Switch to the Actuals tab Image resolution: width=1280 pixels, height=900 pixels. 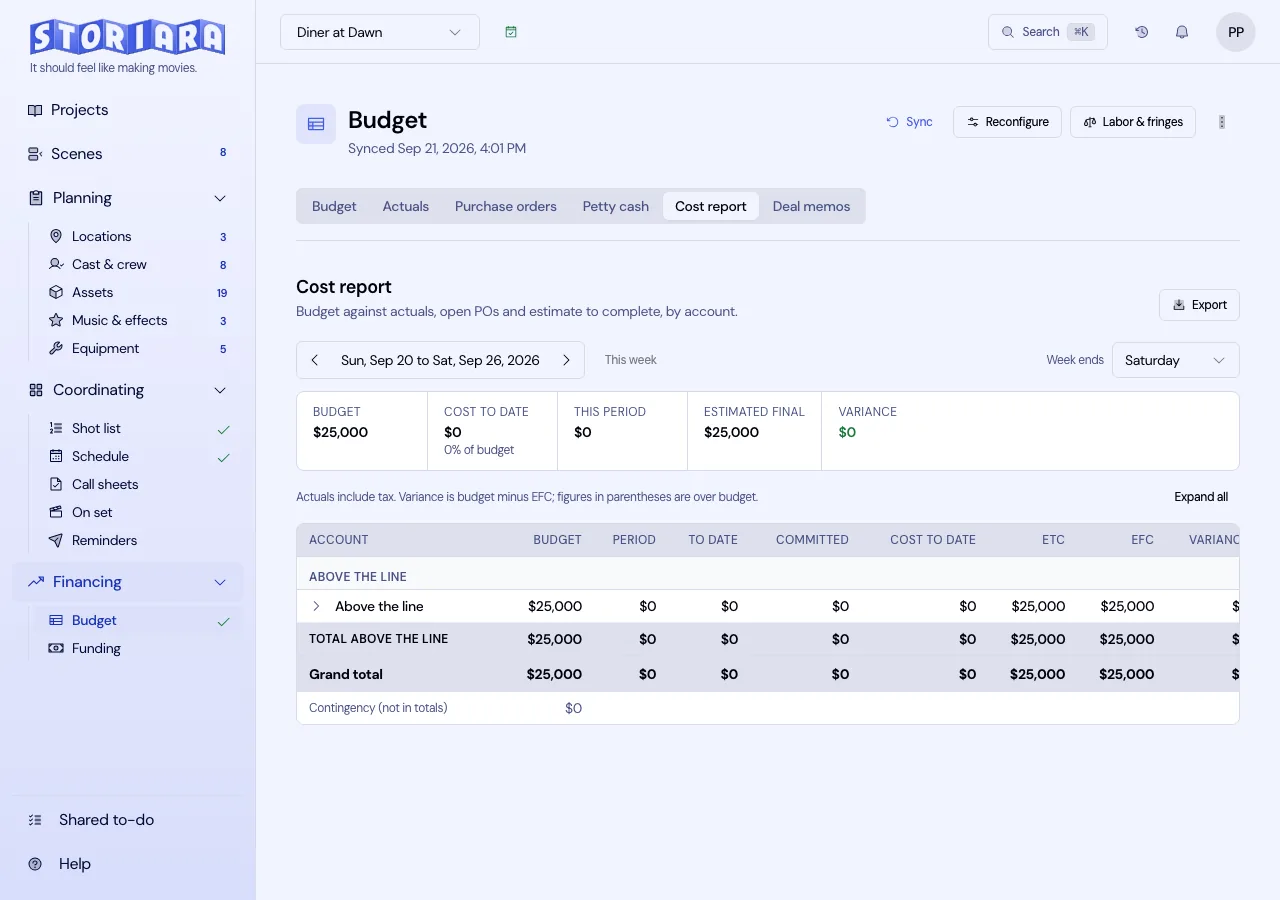pos(406,206)
